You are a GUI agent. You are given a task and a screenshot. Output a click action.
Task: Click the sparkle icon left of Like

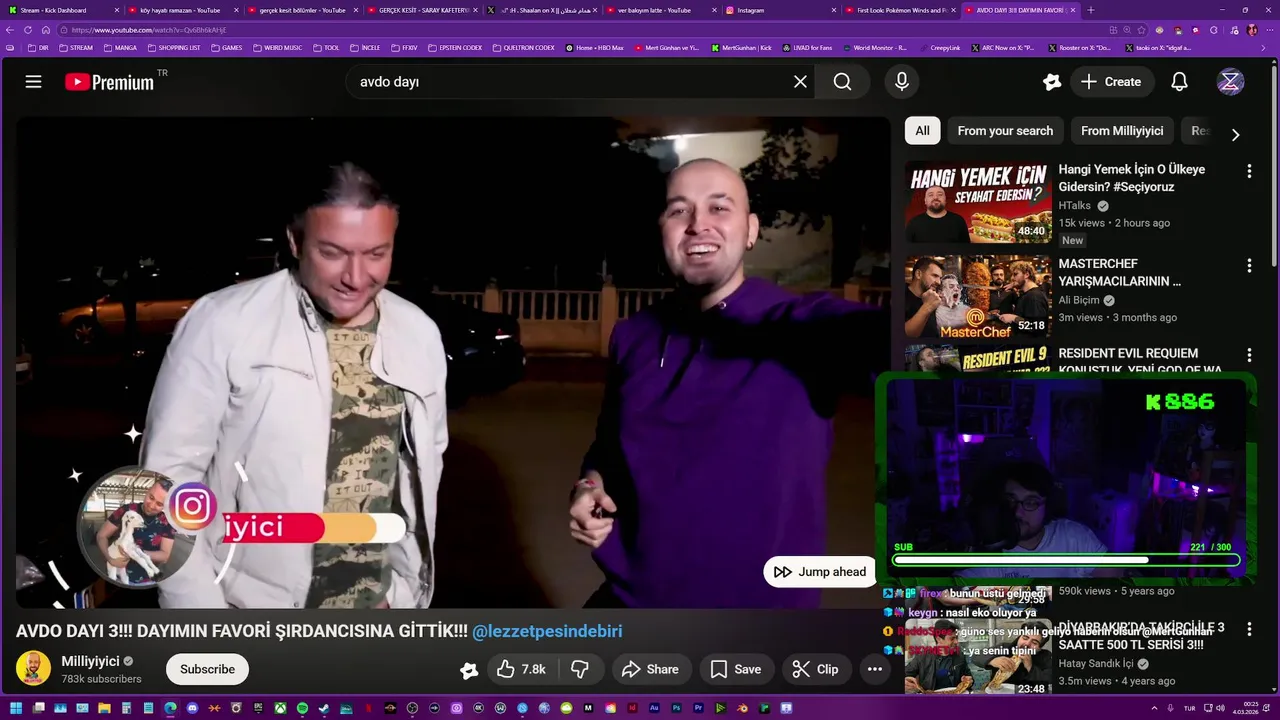pos(468,670)
